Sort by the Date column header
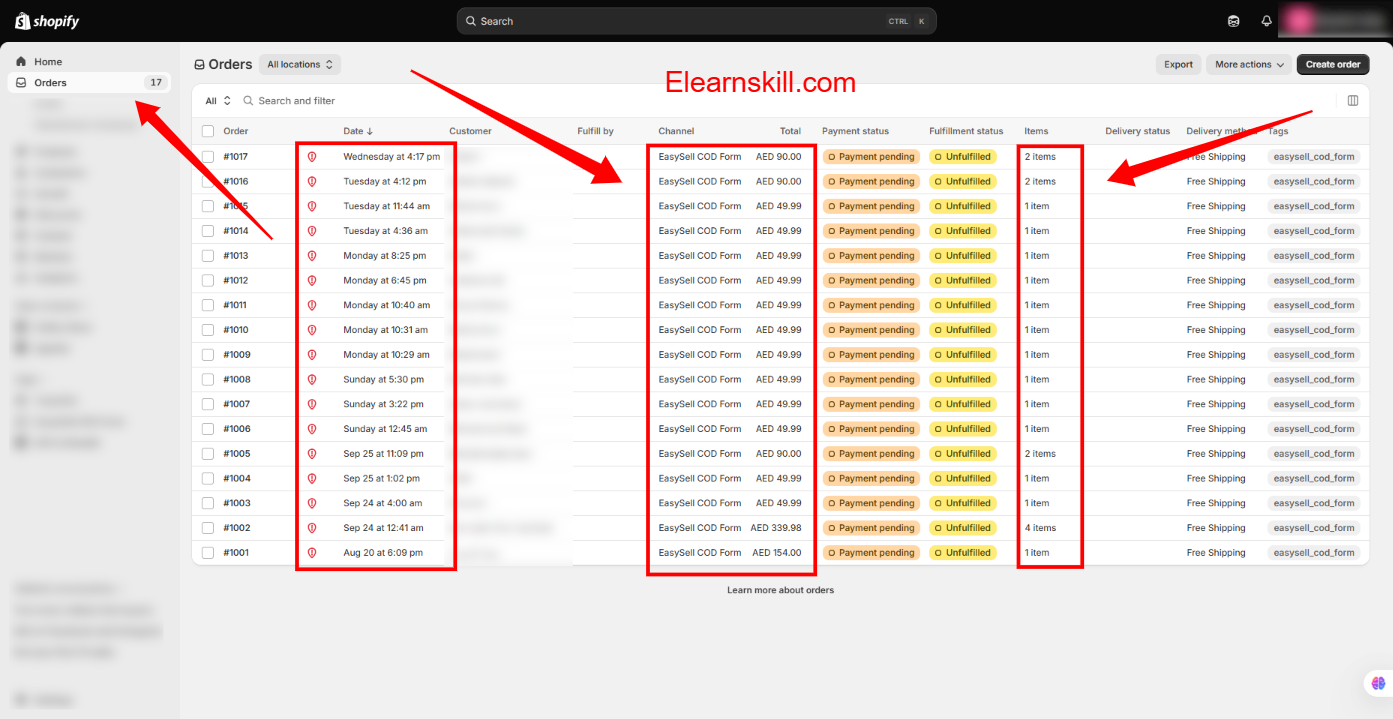Screen dimensions: 1393x719 click(358, 131)
